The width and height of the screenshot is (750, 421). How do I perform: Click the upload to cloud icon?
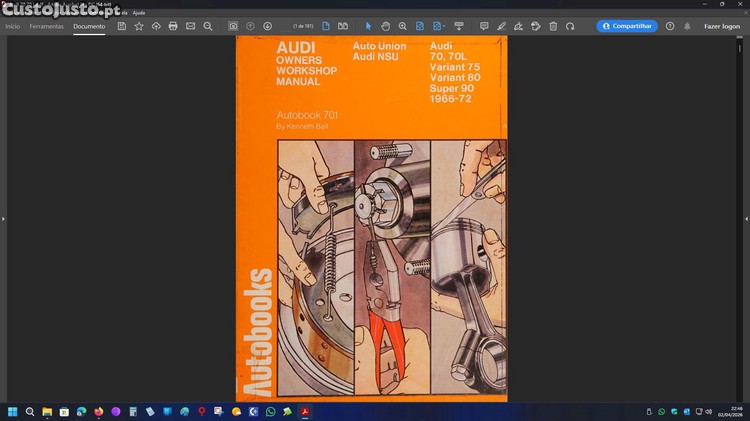click(x=156, y=26)
